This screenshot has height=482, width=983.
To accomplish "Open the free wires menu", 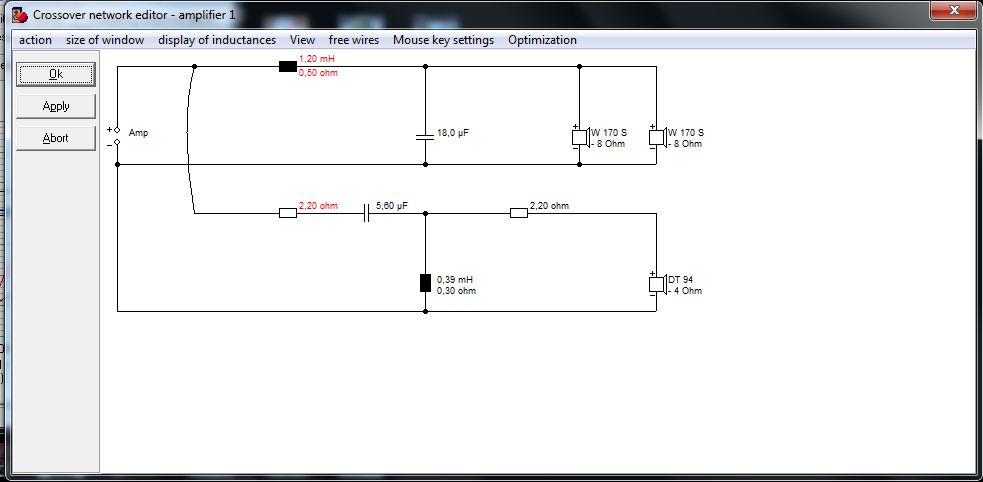I will click(354, 40).
